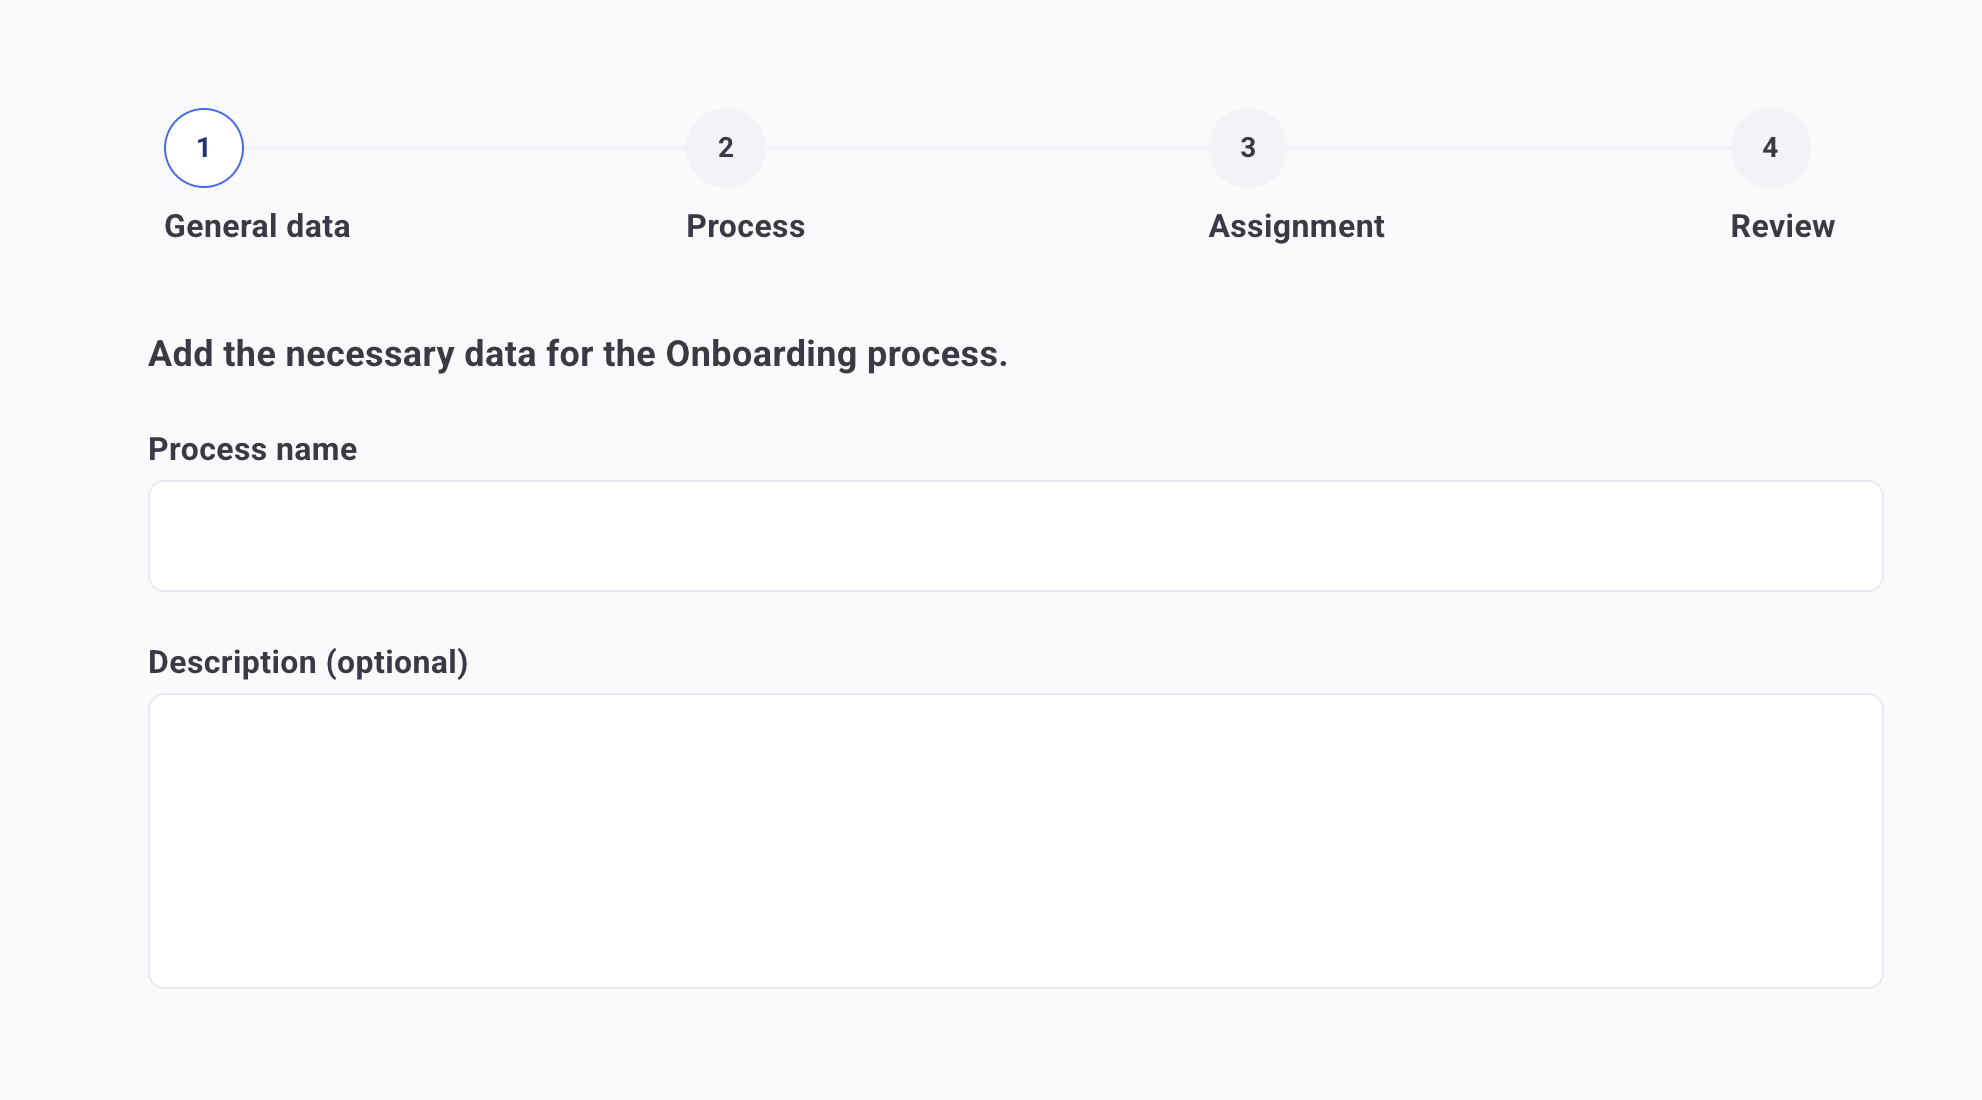The image size is (1982, 1100).
Task: Click progress line between steps 1 and 2
Action: coord(465,148)
